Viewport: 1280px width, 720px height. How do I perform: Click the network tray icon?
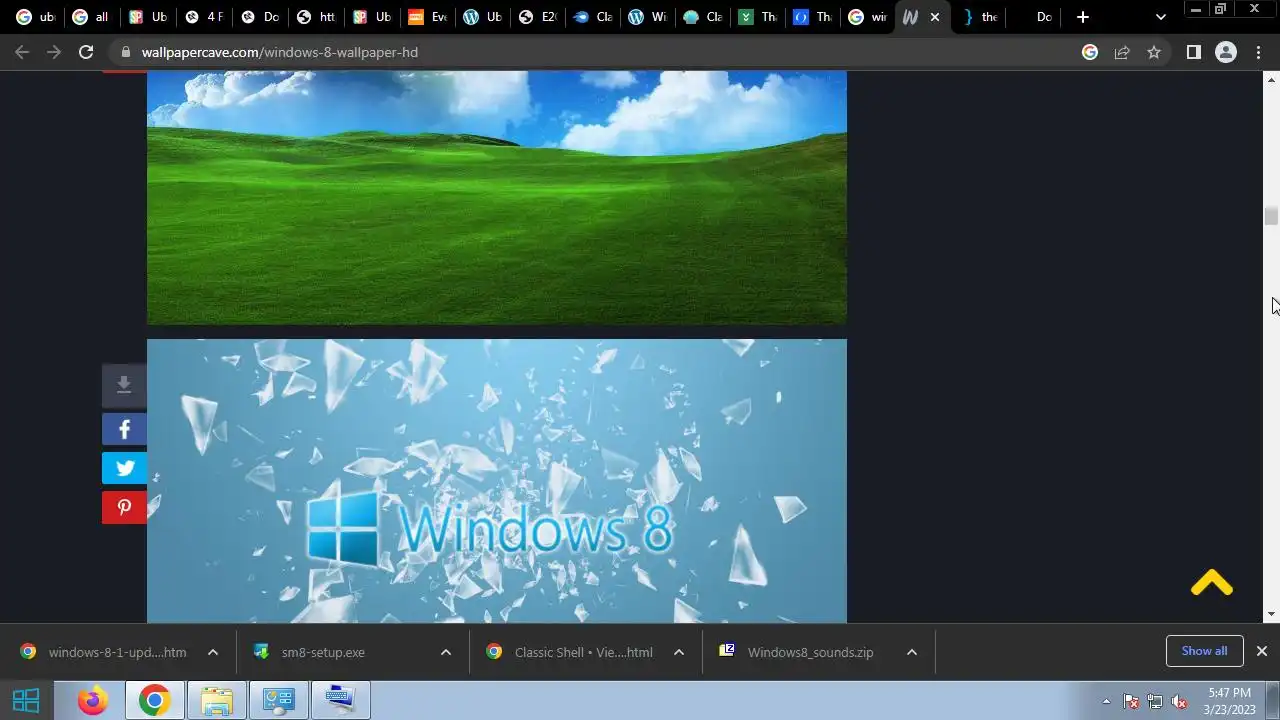1155,701
